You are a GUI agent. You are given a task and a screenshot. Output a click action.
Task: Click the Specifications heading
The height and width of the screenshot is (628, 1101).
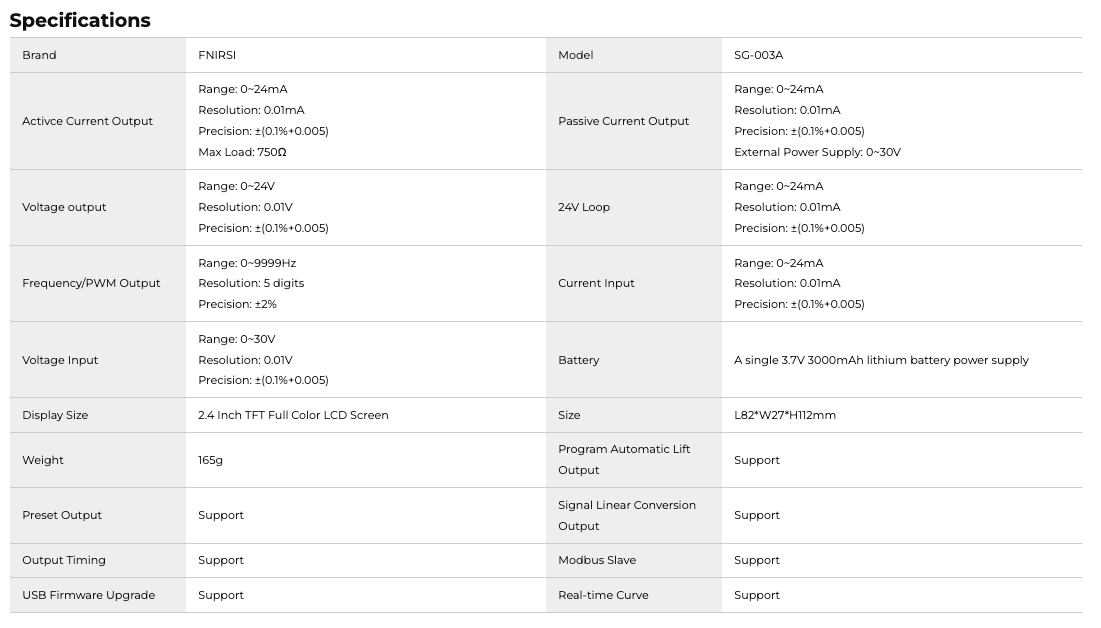point(80,20)
